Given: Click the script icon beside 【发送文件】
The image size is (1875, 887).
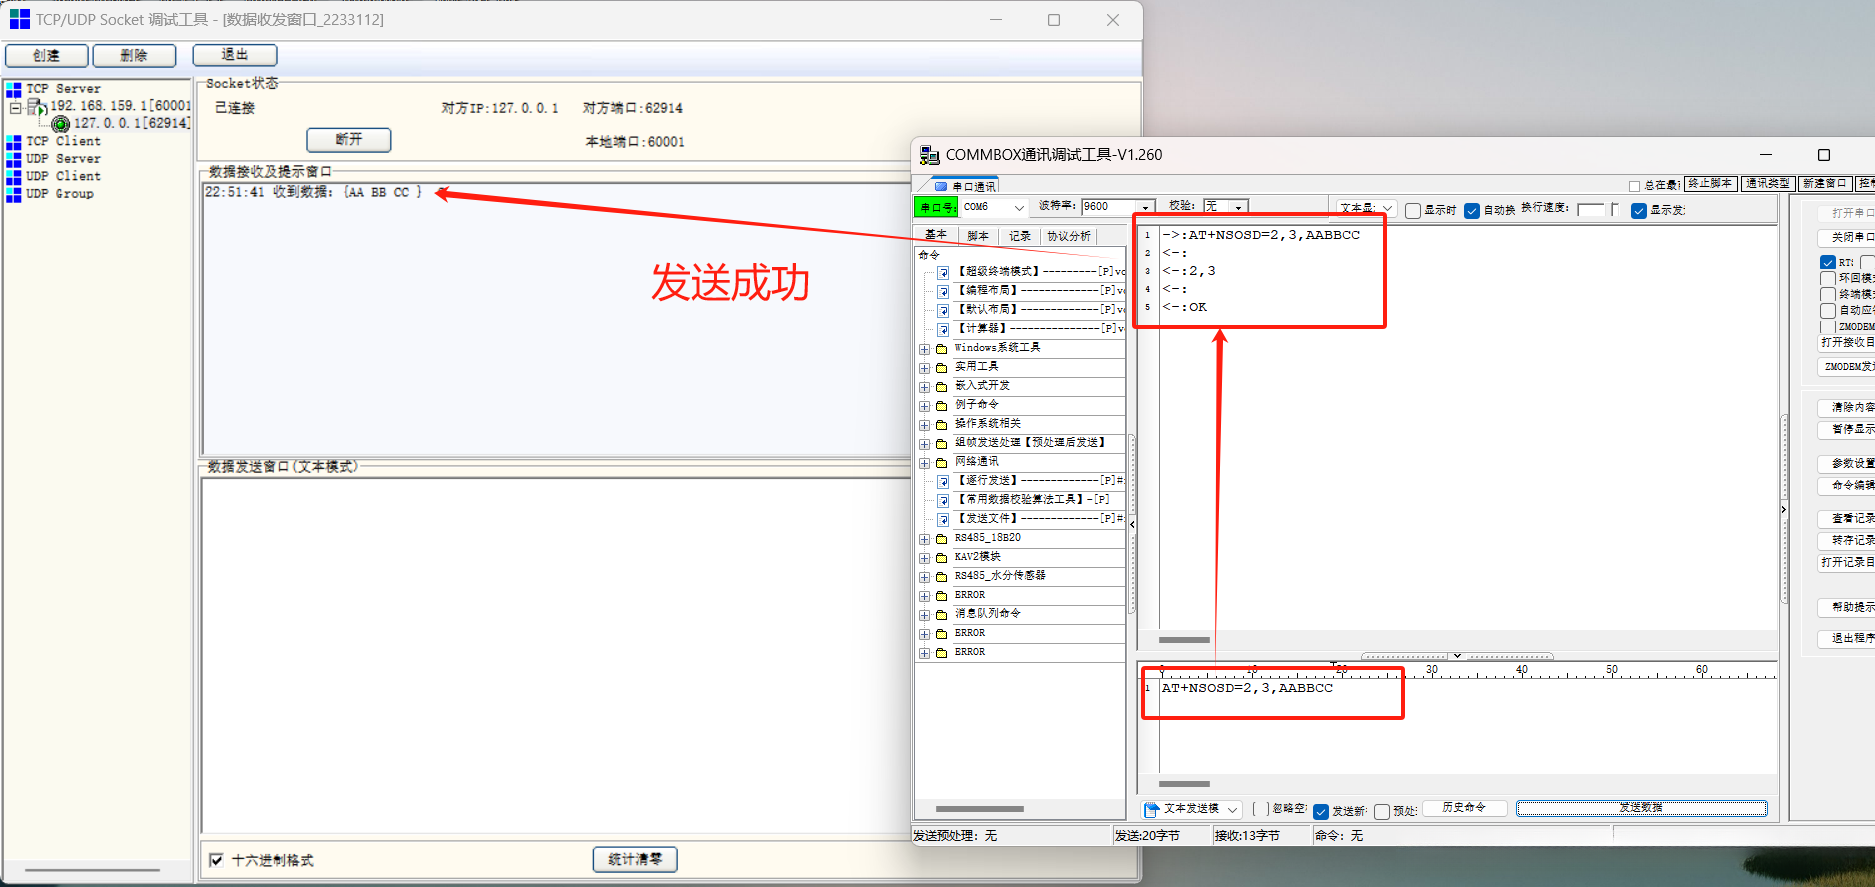Looking at the screenshot, I should click(x=943, y=519).
